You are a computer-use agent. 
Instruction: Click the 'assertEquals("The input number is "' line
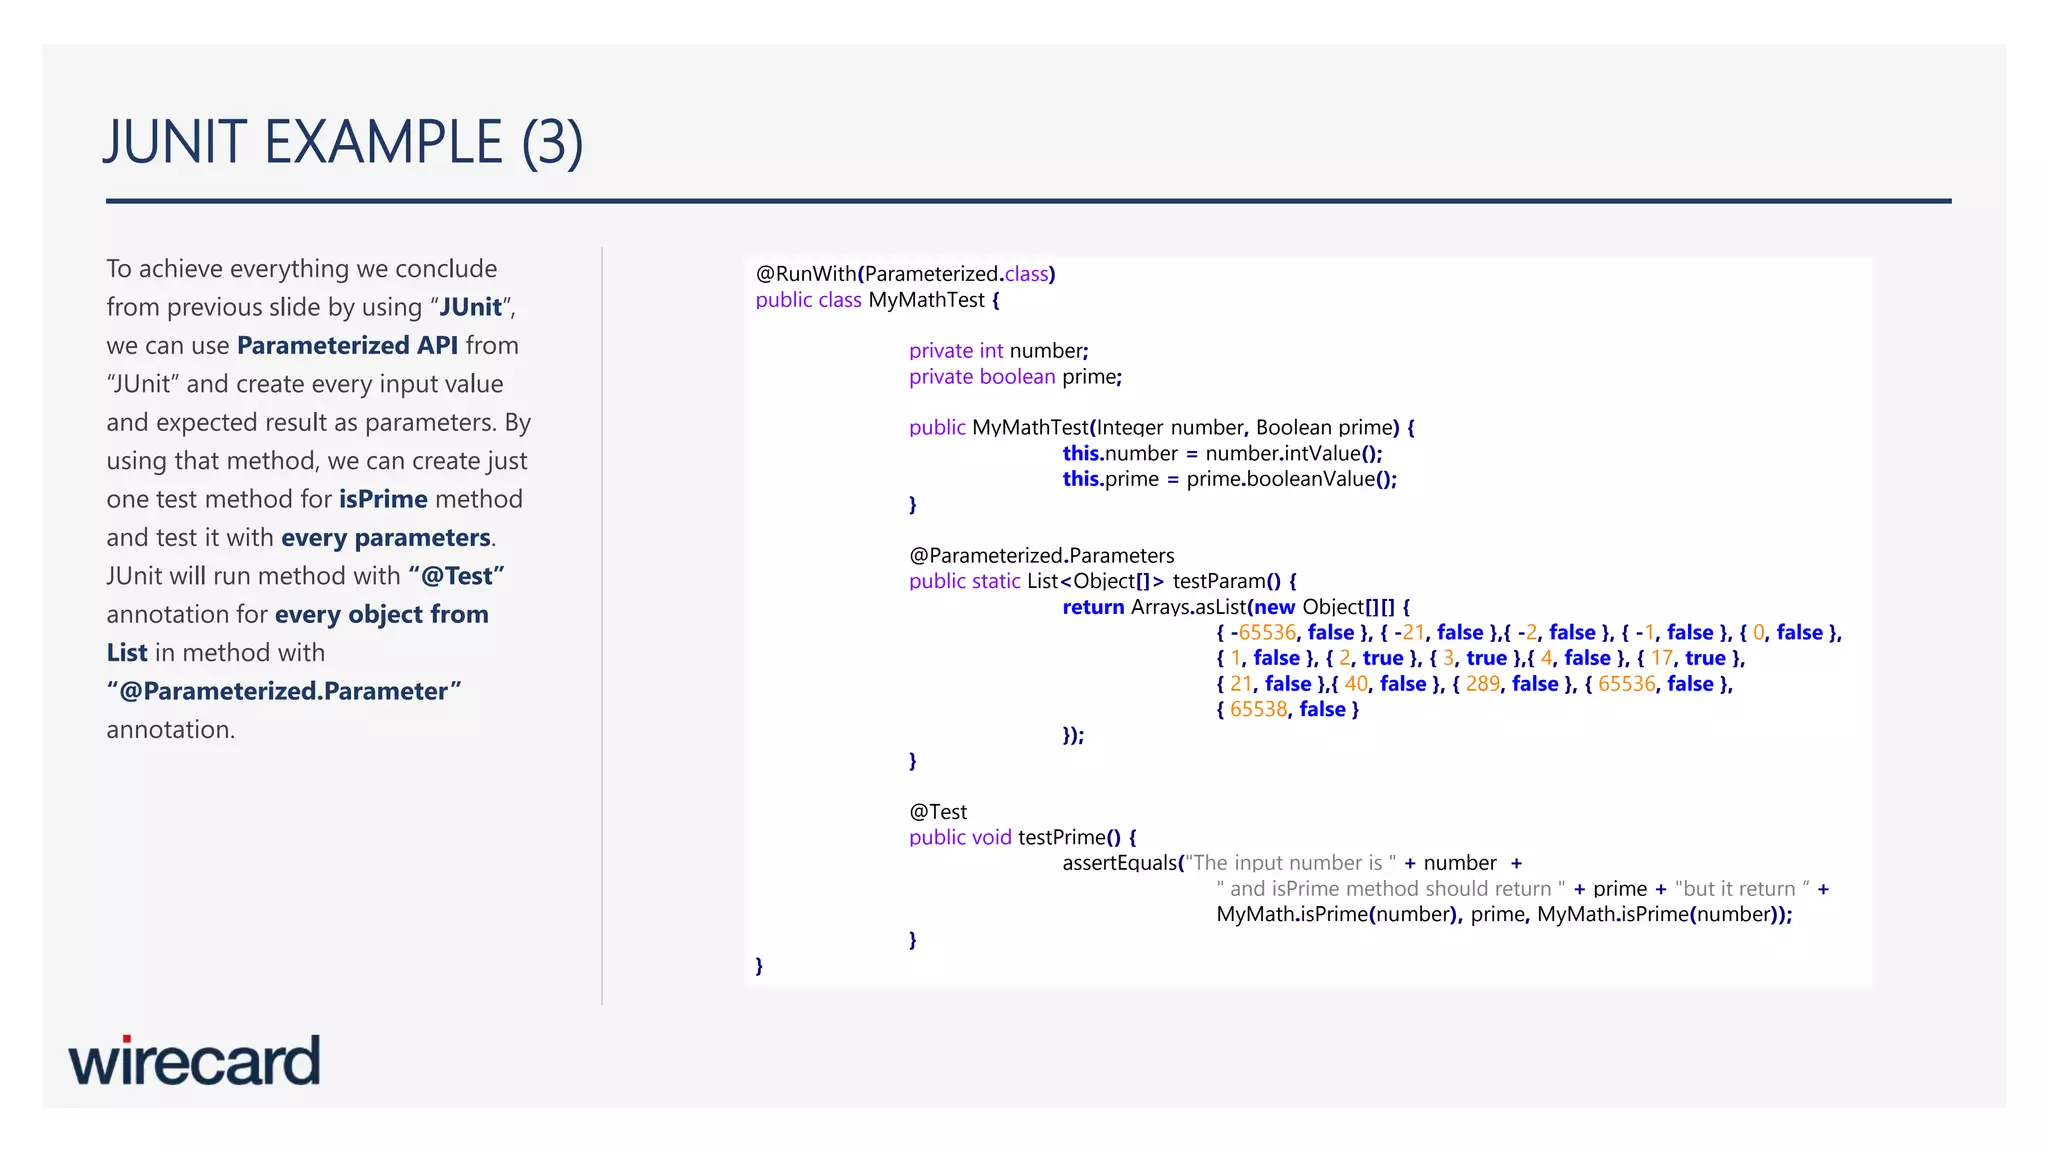pyautogui.click(x=1292, y=863)
